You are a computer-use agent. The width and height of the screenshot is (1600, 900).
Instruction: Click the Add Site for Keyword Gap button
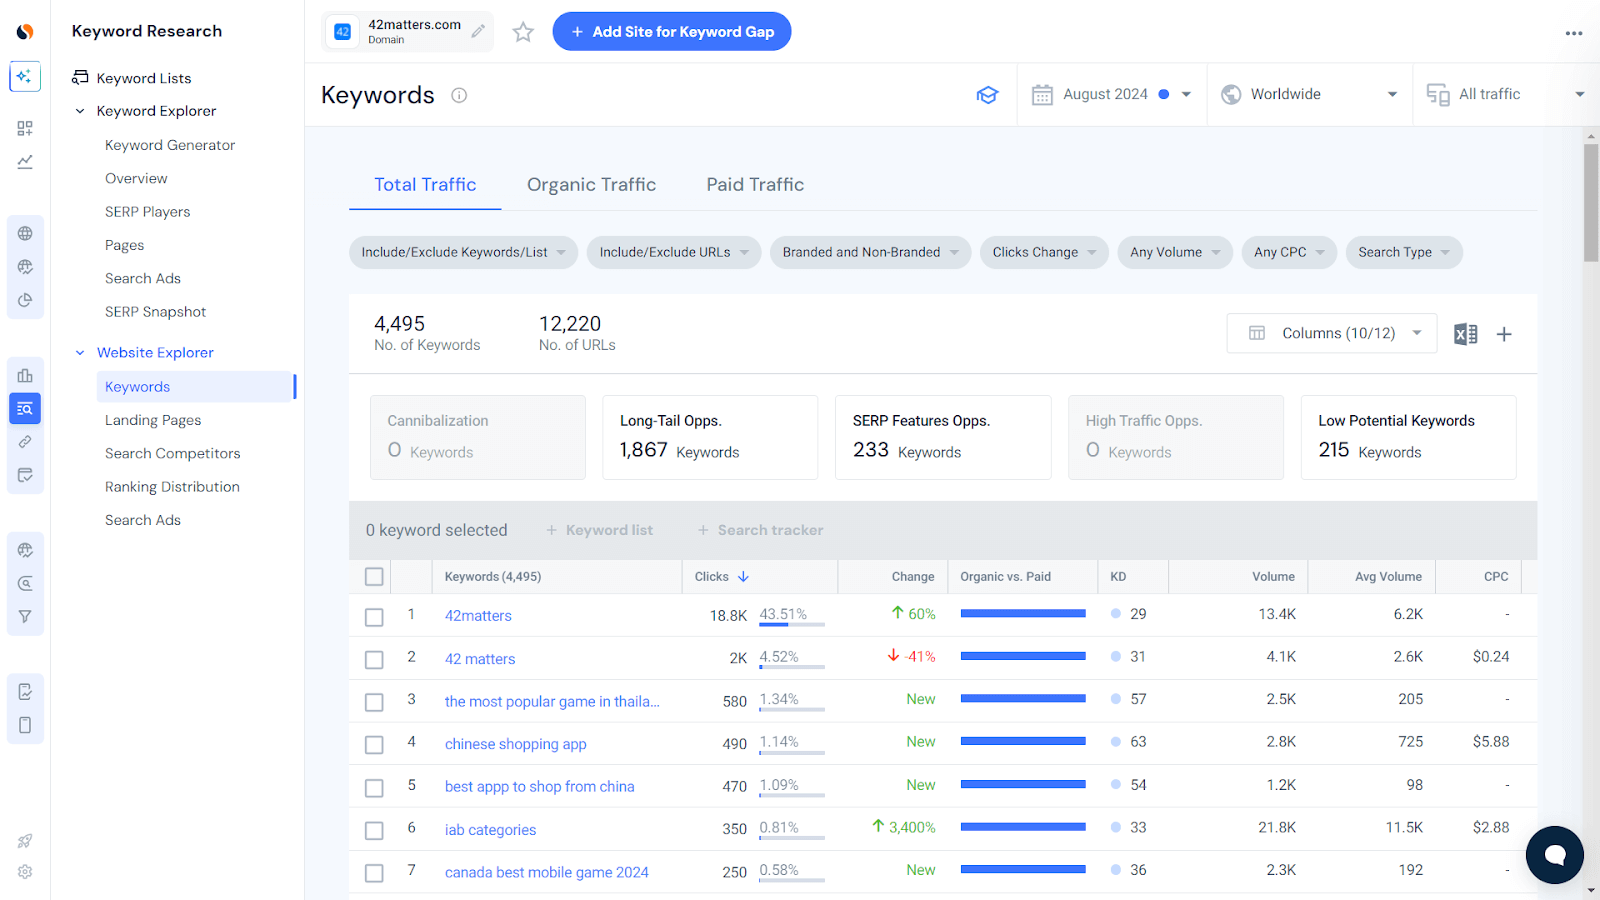(x=671, y=31)
